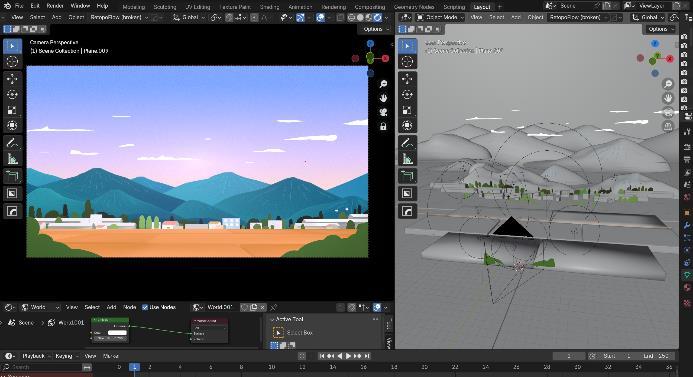The height and width of the screenshot is (377, 693).
Task: Jump to end frame button
Action: tap(366, 356)
